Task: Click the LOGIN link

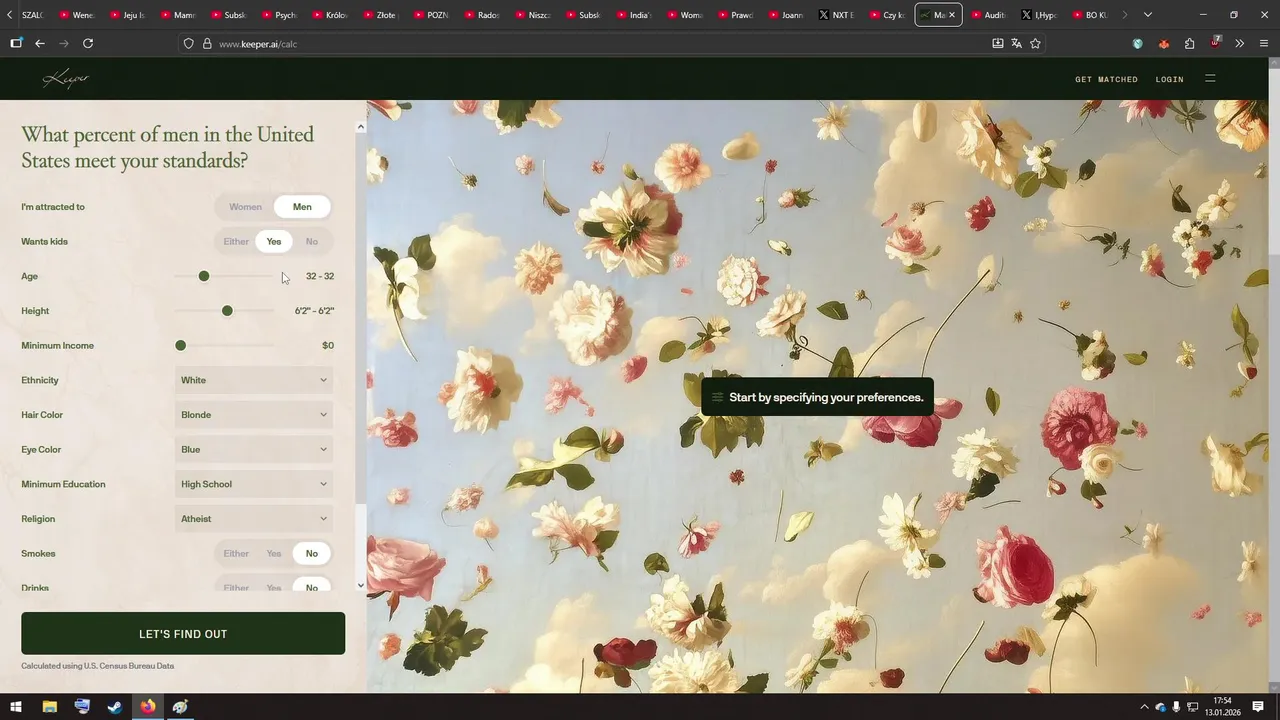Action: (1169, 79)
